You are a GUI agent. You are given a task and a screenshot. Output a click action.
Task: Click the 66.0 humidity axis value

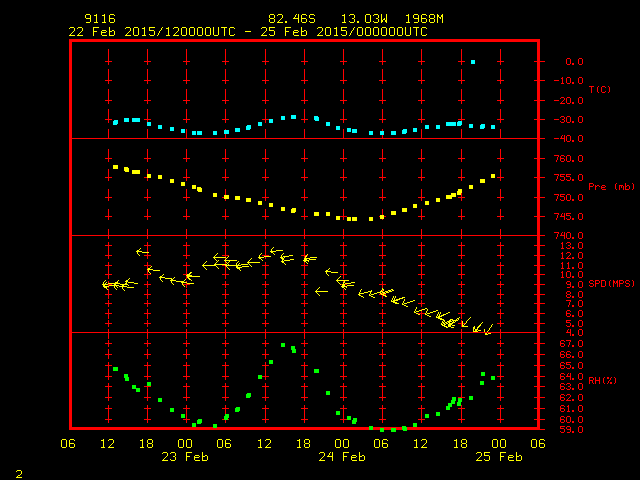pyautogui.click(x=571, y=355)
